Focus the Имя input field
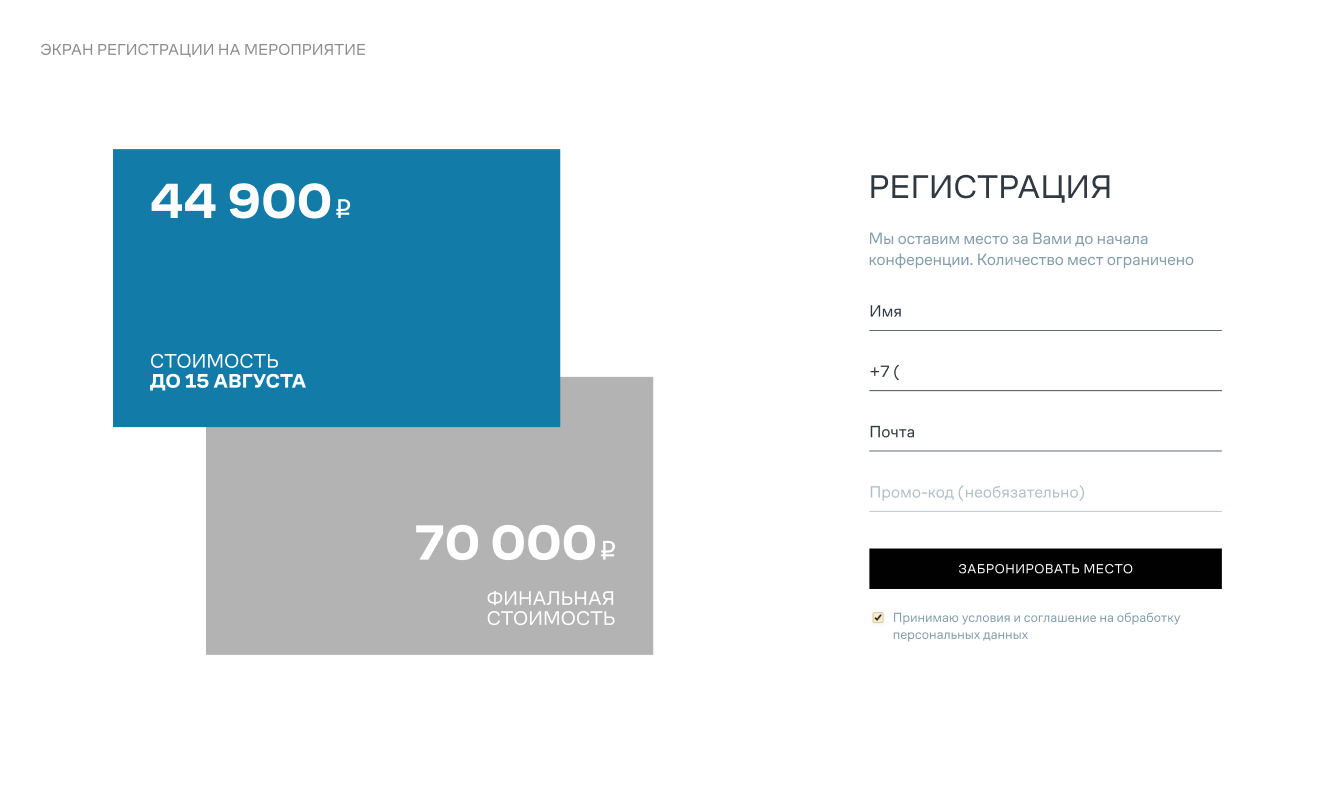The width and height of the screenshot is (1340, 792). 1045,312
